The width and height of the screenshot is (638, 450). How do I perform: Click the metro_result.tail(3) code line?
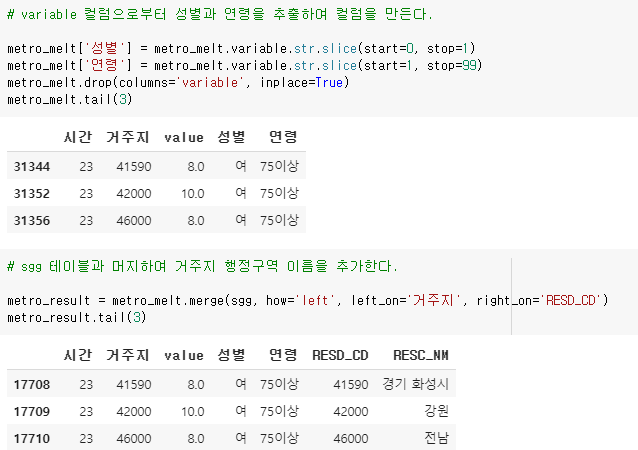pyautogui.click(x=76, y=317)
